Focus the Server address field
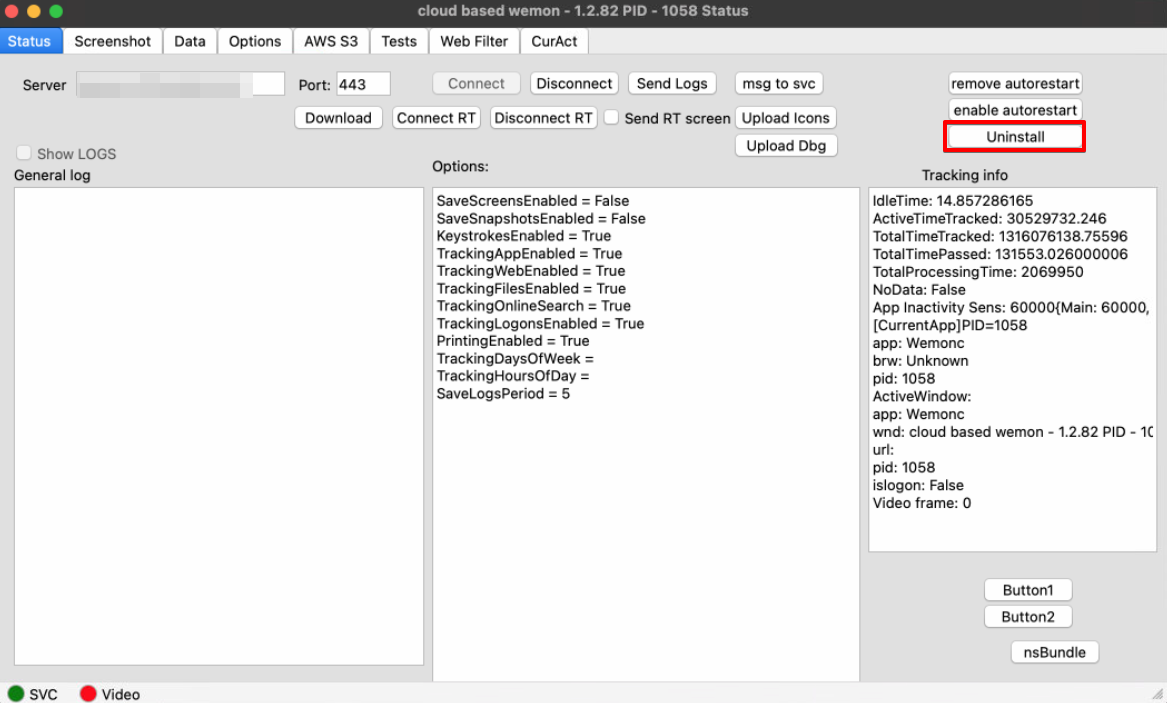Viewport: 1167px width, 703px height. [x=180, y=85]
